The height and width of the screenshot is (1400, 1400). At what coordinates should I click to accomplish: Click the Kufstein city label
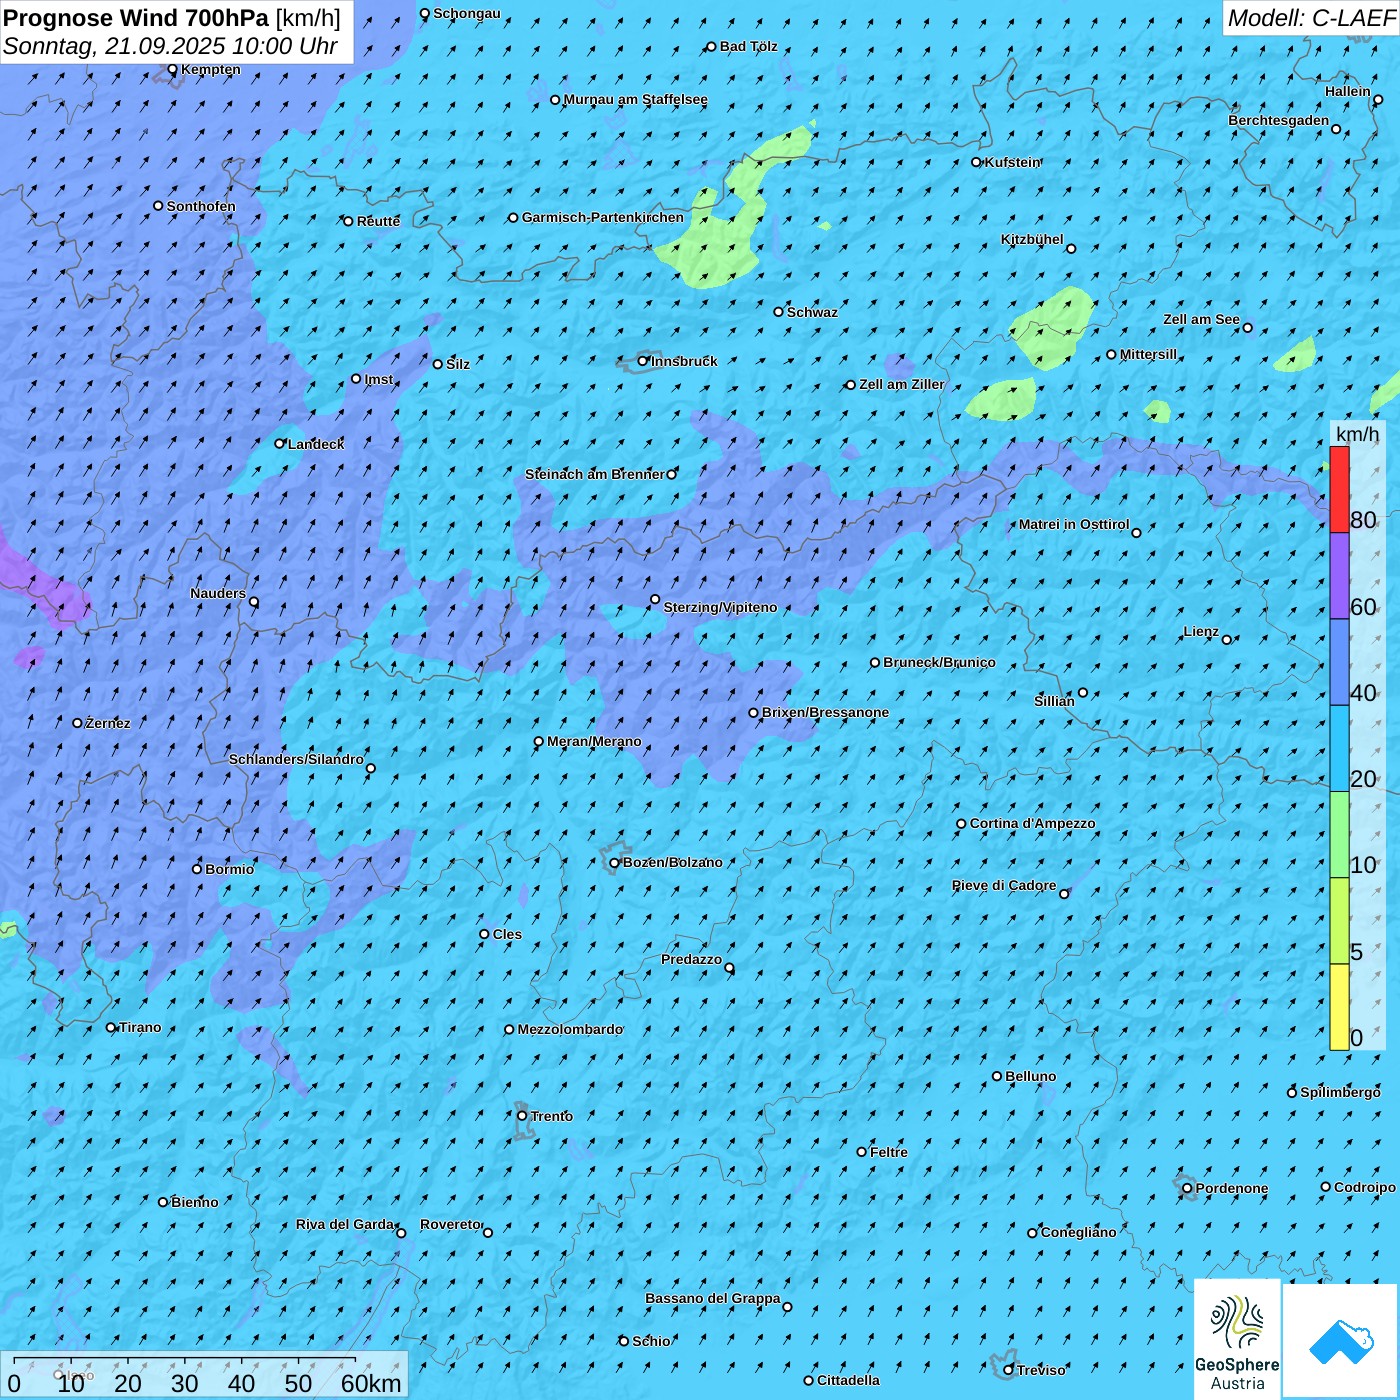[1013, 162]
